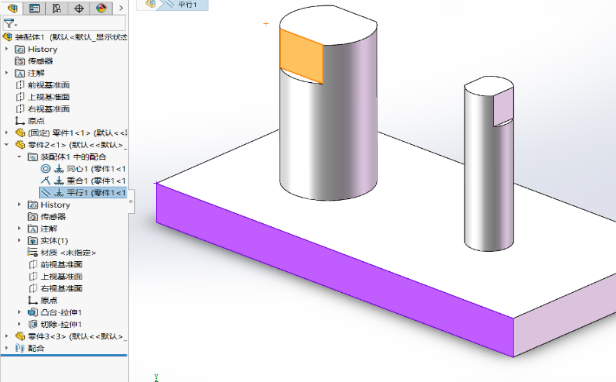The width and height of the screenshot is (616, 382).
Task: Select the 切除-拉伸1 feature
Action: pyautogui.click(x=55, y=324)
